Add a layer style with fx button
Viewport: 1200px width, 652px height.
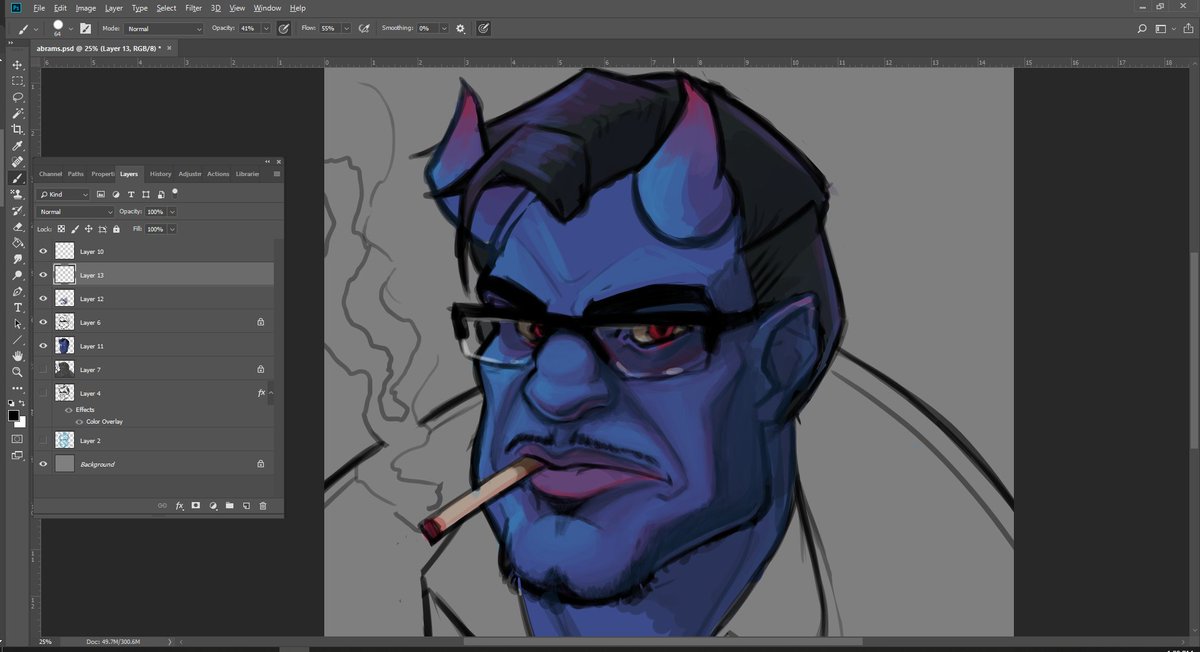[180, 506]
